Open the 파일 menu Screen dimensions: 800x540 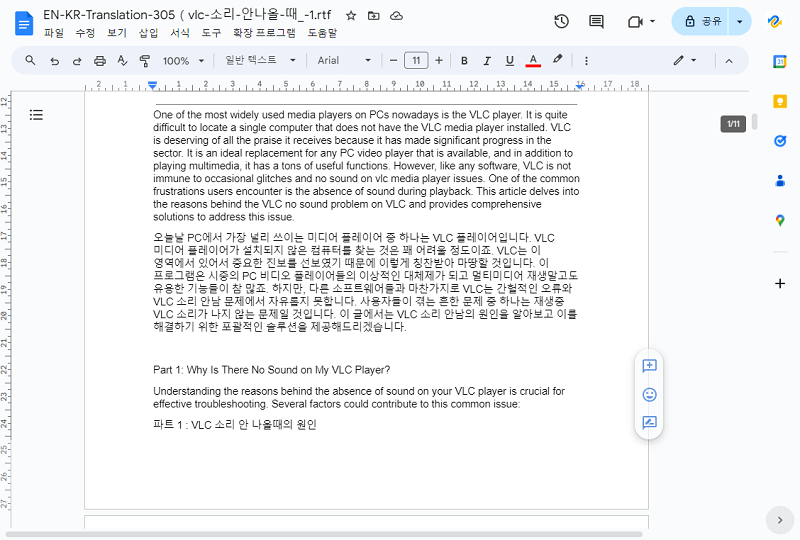point(54,33)
